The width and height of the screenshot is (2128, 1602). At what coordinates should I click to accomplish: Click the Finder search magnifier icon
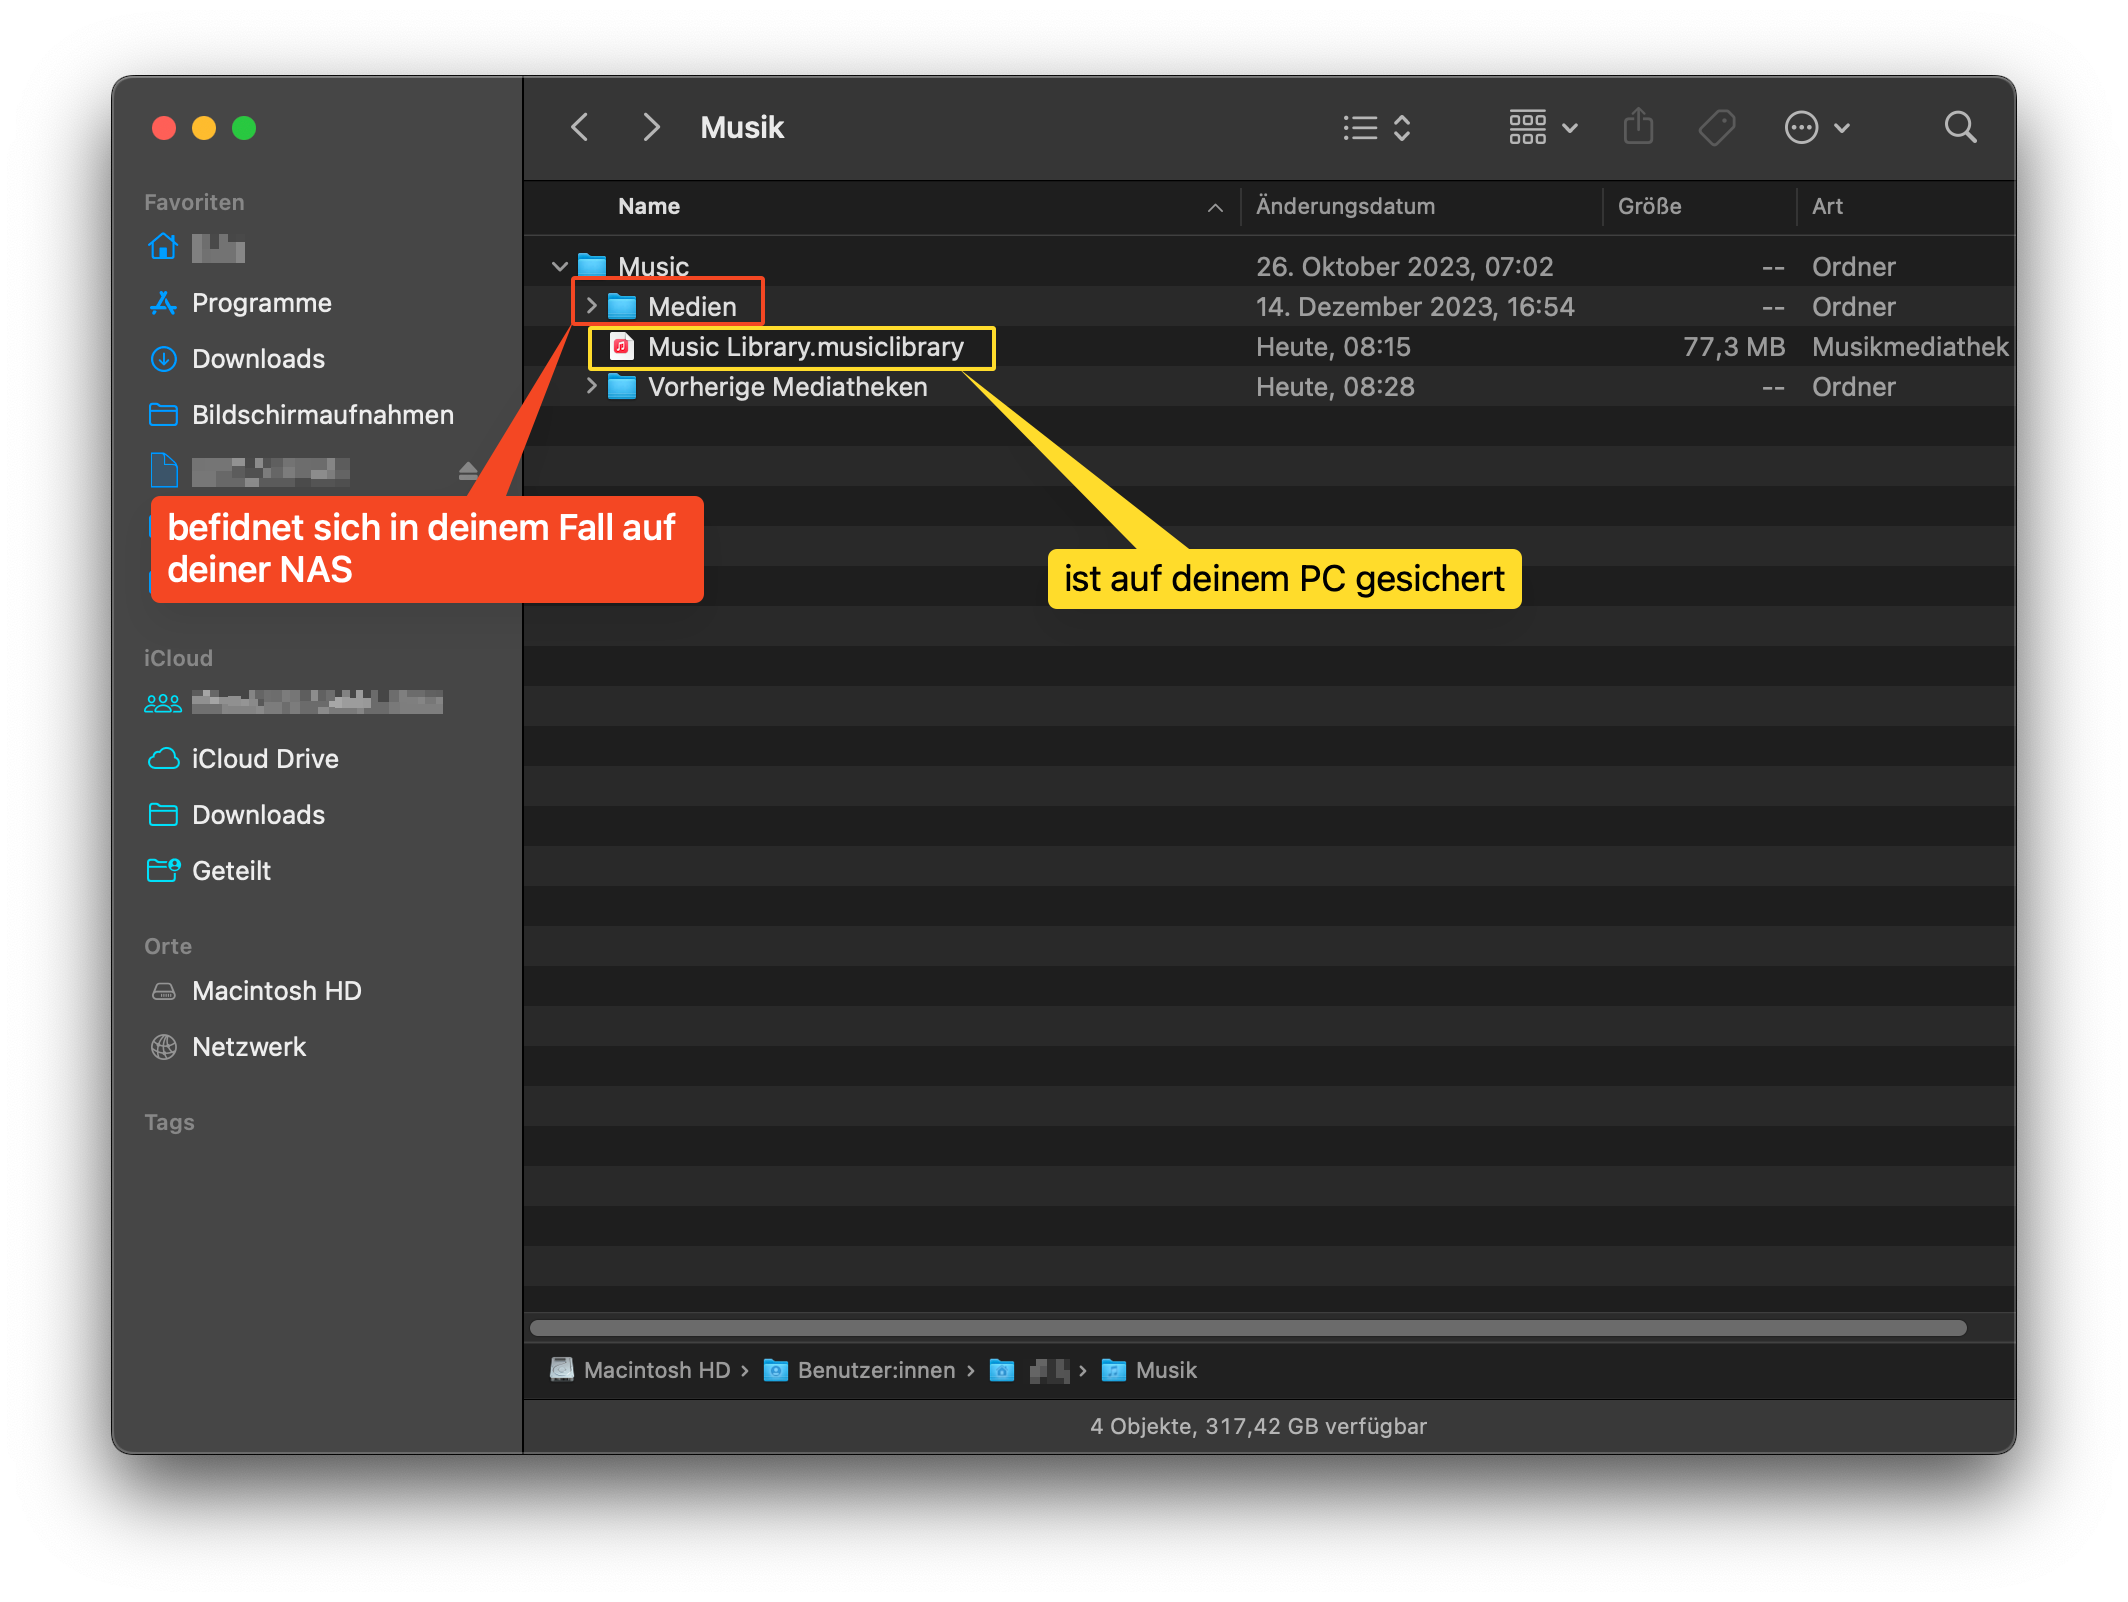1959,127
